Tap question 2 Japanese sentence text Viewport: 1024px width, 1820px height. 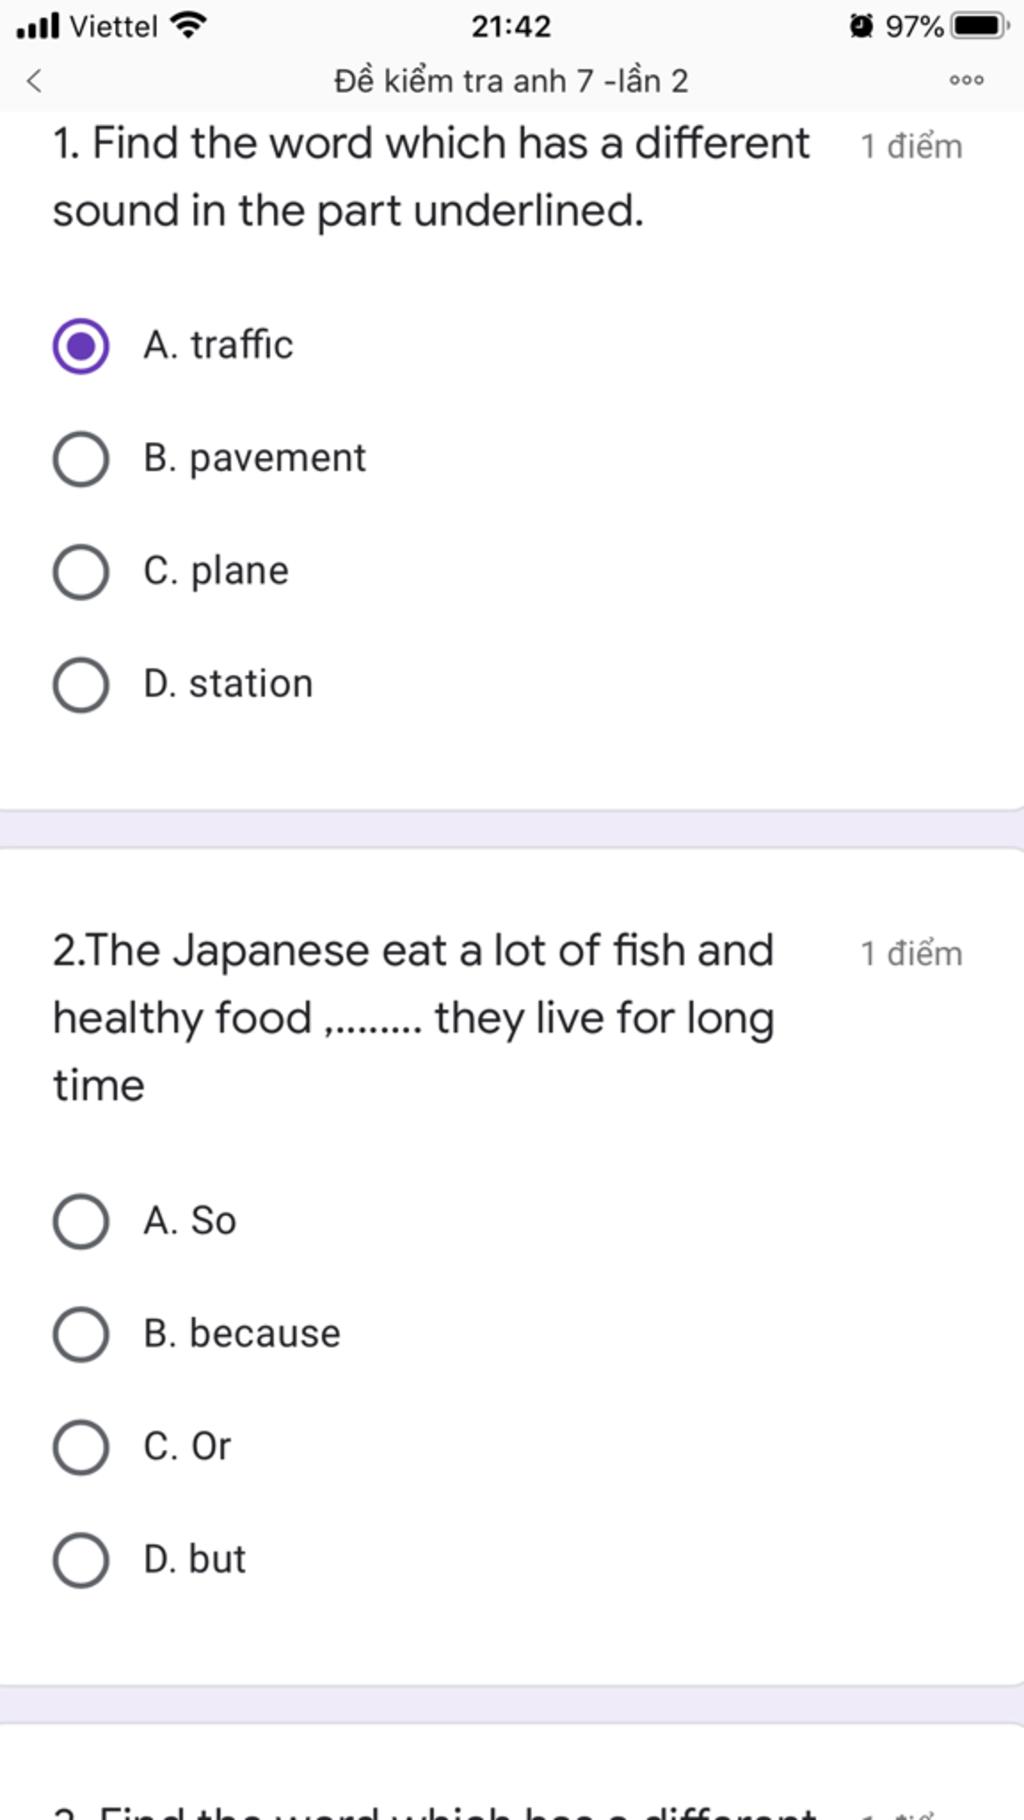(414, 1018)
